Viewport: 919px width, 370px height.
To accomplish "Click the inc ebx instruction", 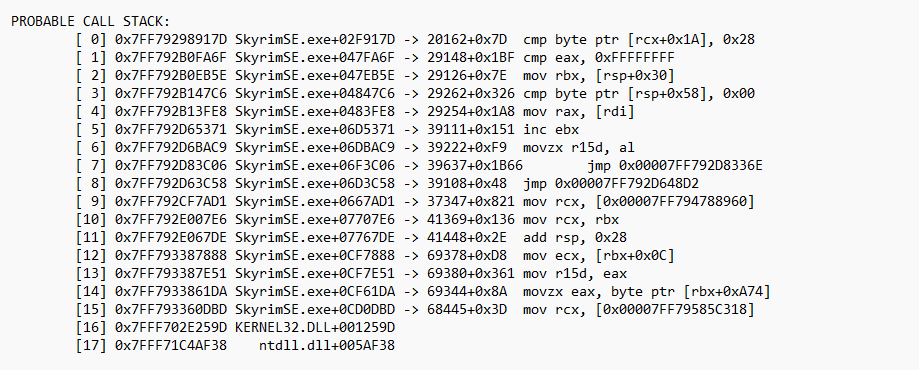I will tap(550, 130).
